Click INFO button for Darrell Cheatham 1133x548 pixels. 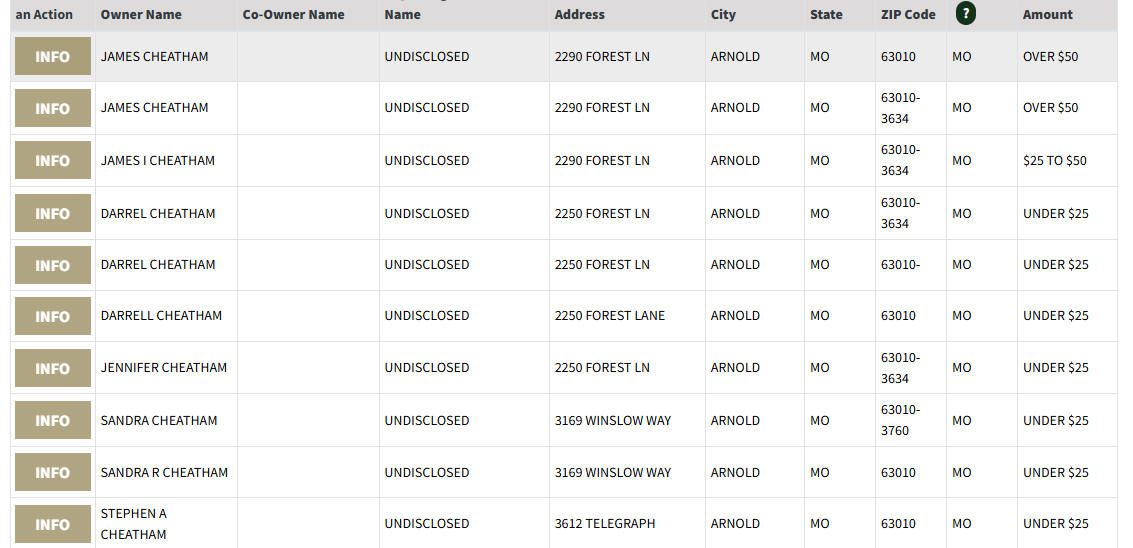click(53, 316)
